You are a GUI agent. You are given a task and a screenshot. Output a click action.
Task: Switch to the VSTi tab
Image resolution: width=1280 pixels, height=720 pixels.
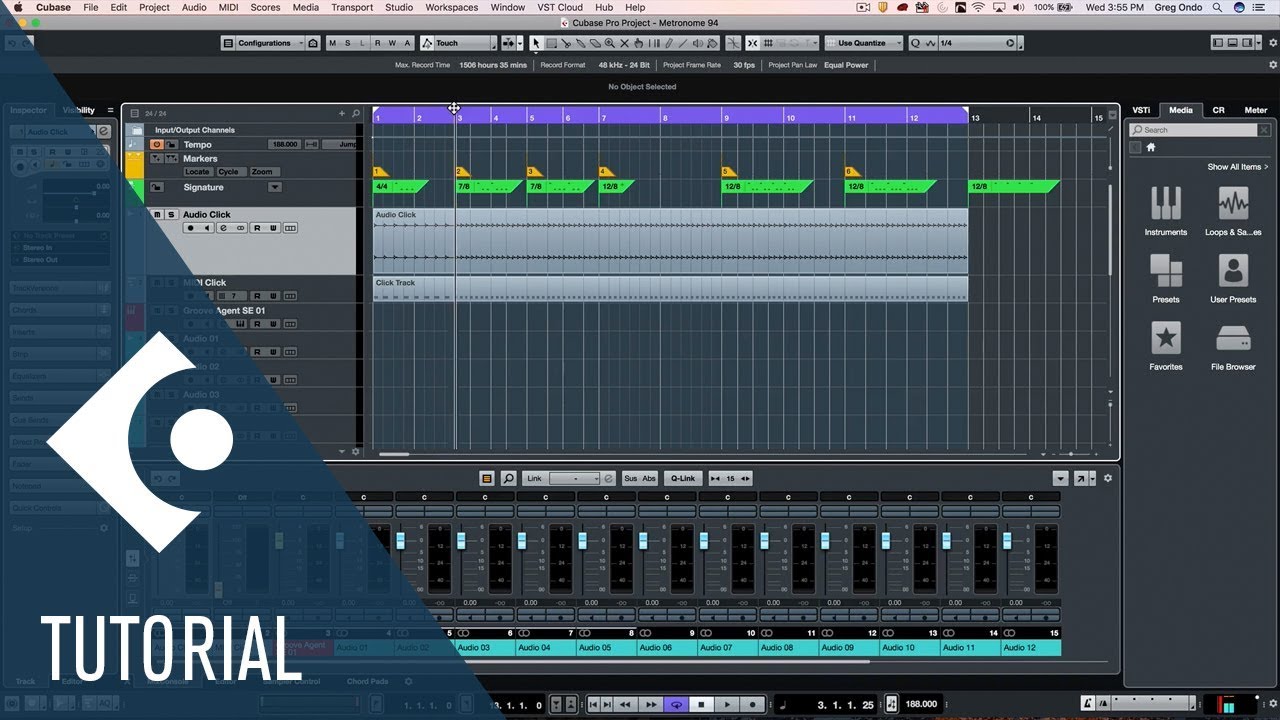1140,110
